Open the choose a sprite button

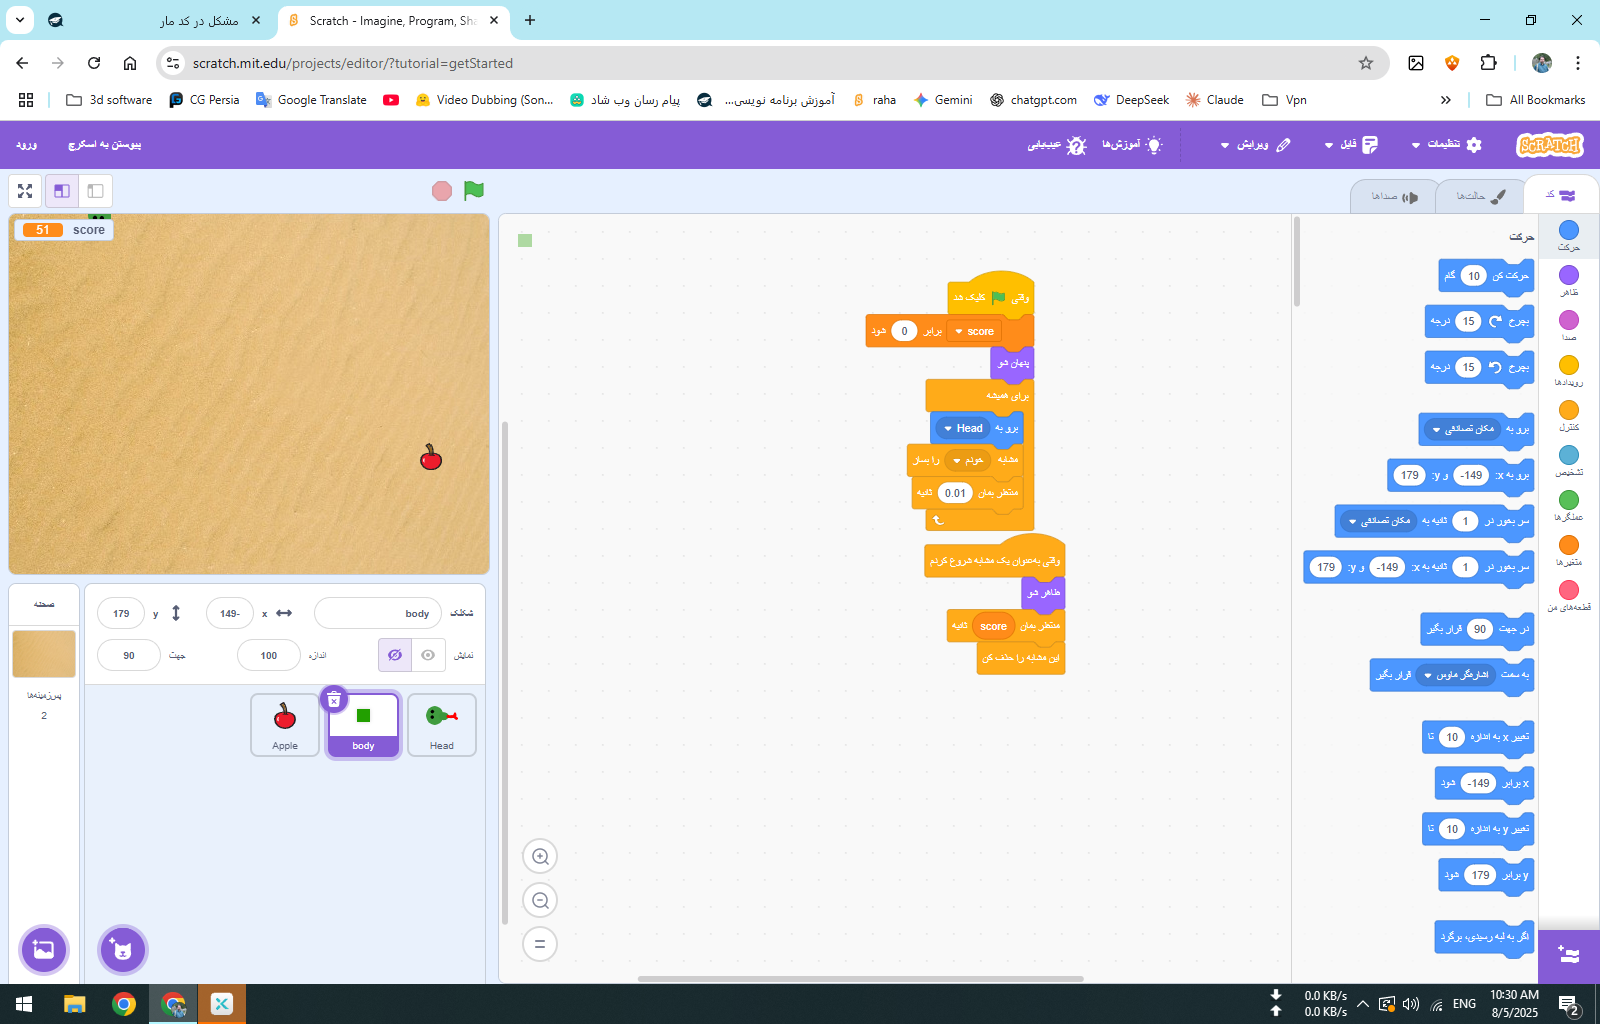pyautogui.click(x=123, y=949)
